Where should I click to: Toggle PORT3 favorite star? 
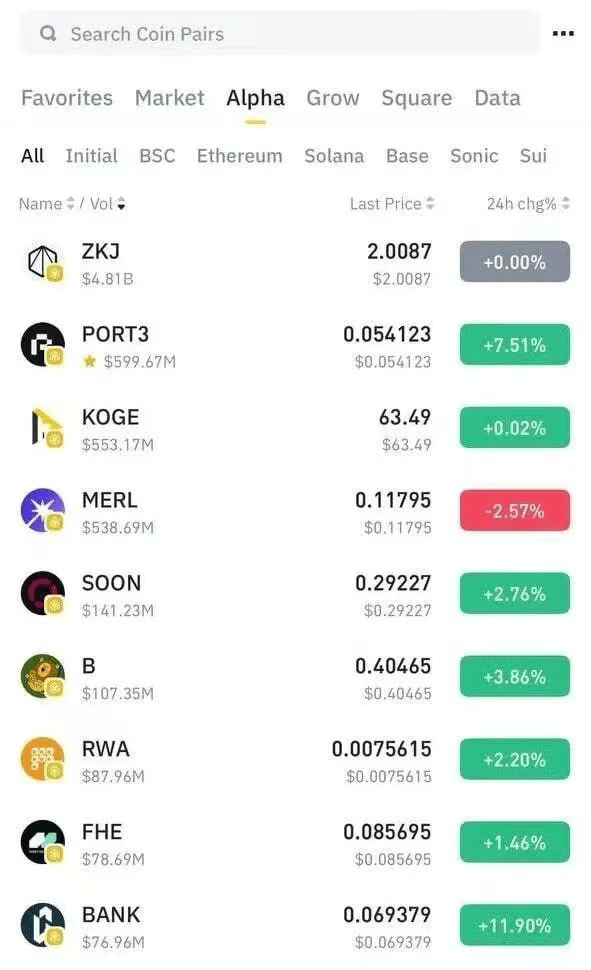pyautogui.click(x=90, y=361)
